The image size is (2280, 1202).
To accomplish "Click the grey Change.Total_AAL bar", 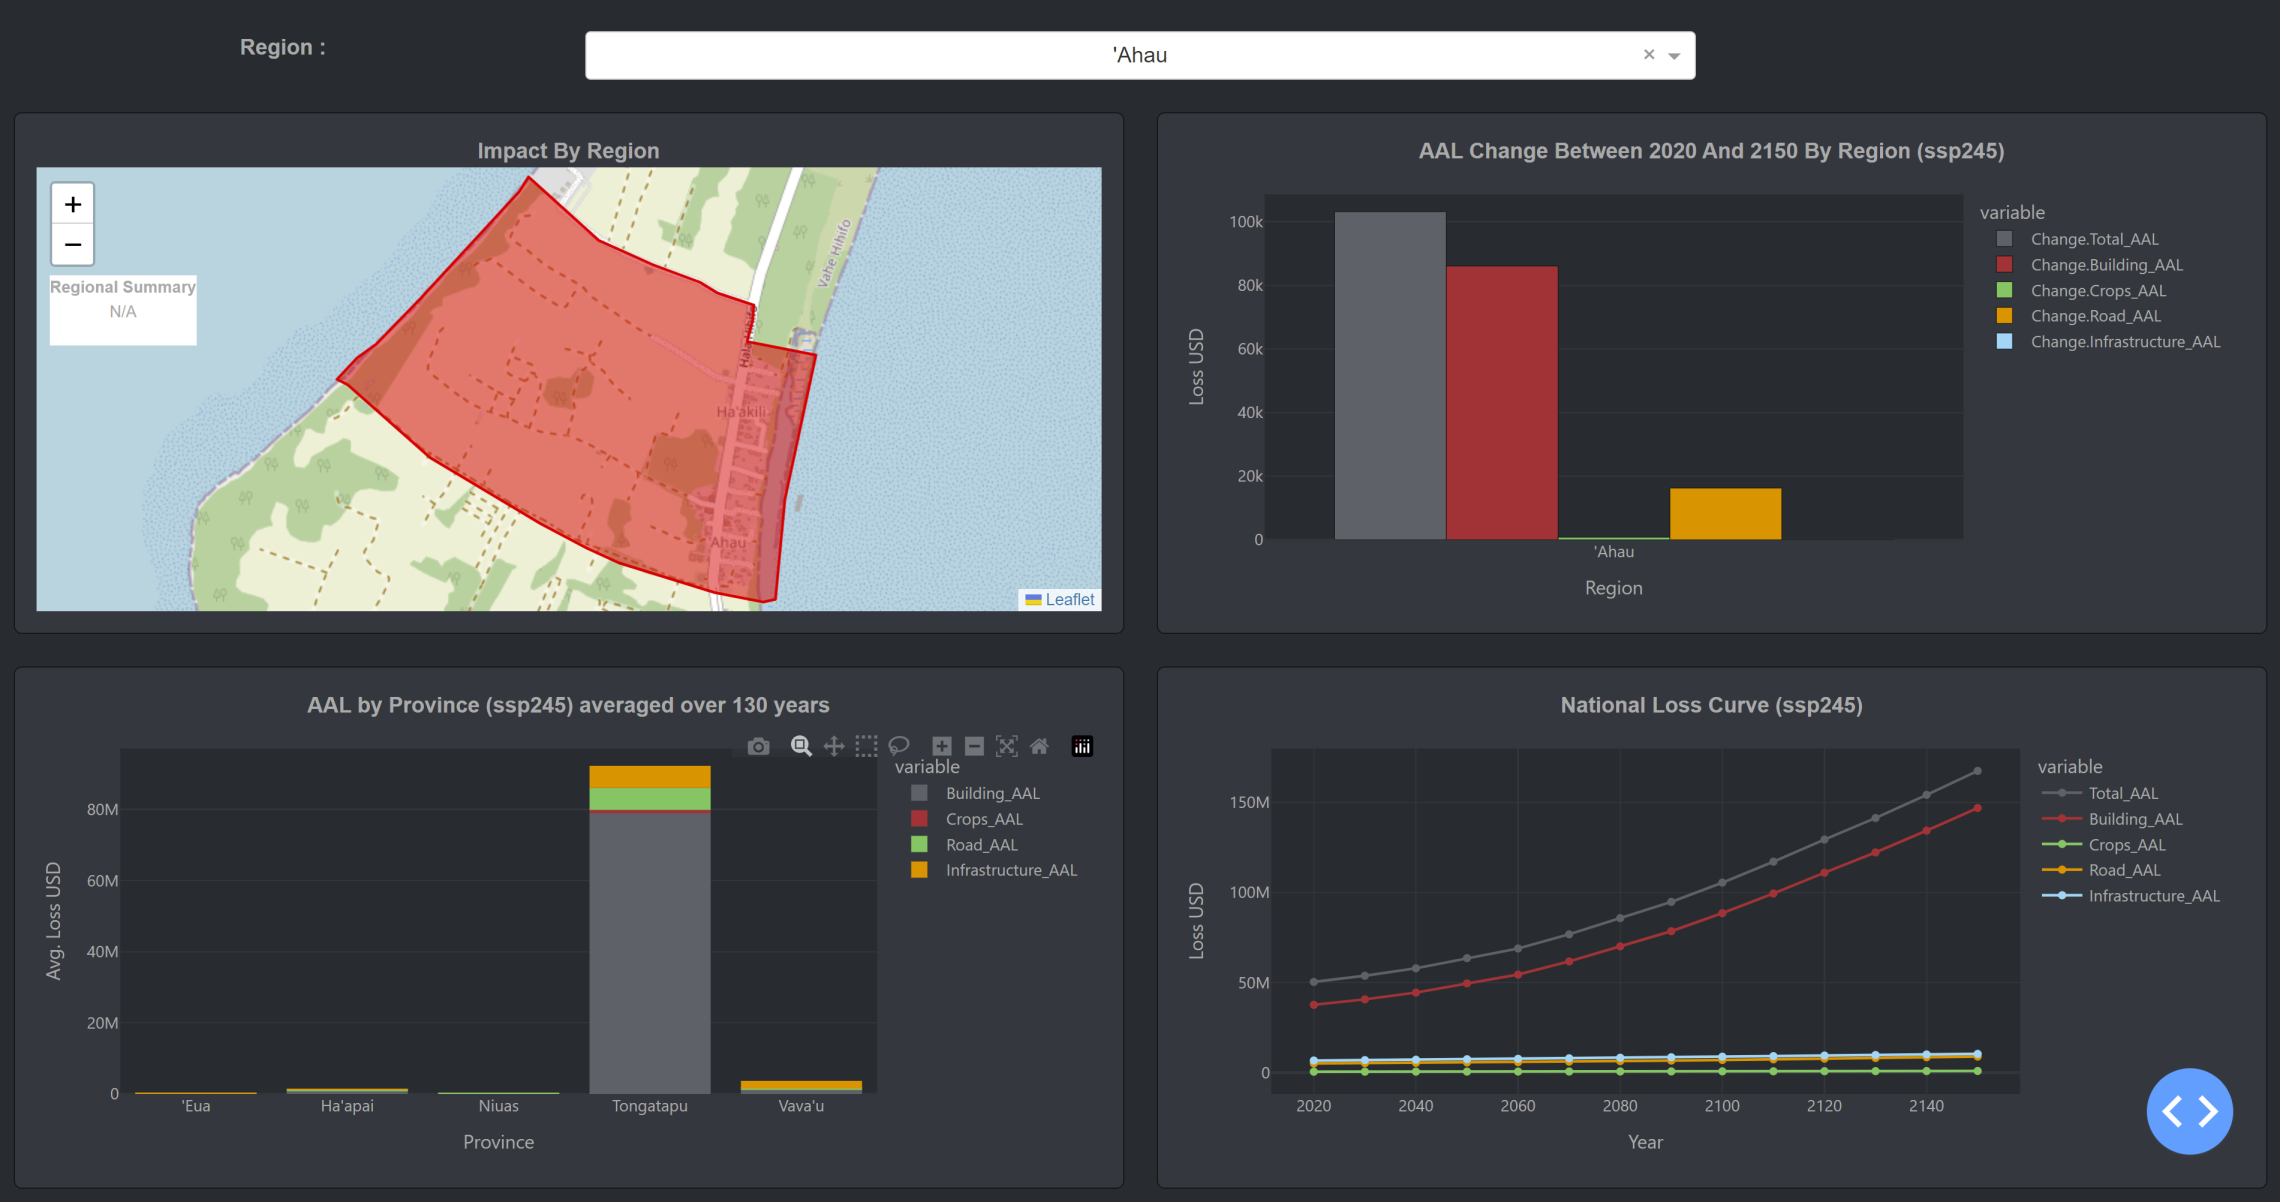I will tap(1390, 375).
